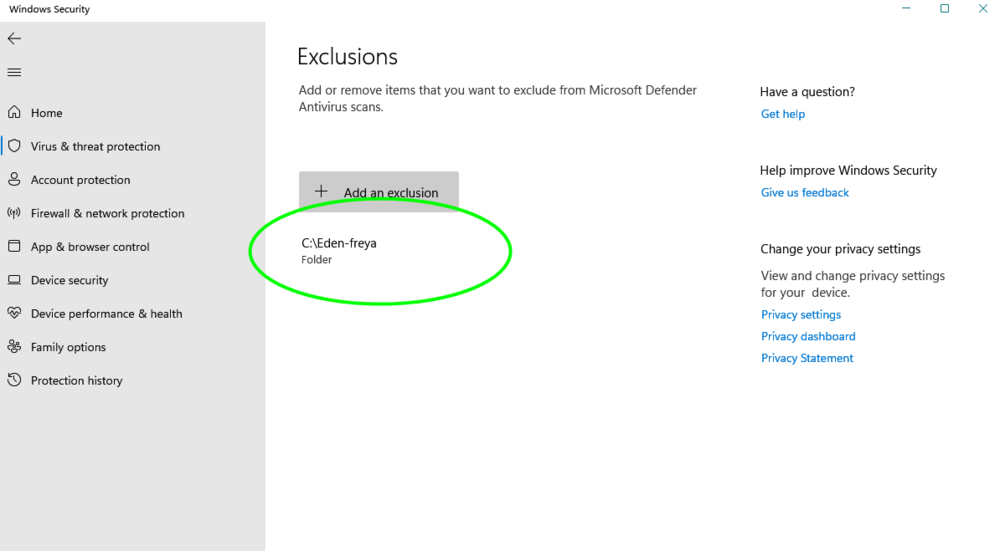Click the App & browser control icon
Screen dimensions: 1000x551
(14, 247)
